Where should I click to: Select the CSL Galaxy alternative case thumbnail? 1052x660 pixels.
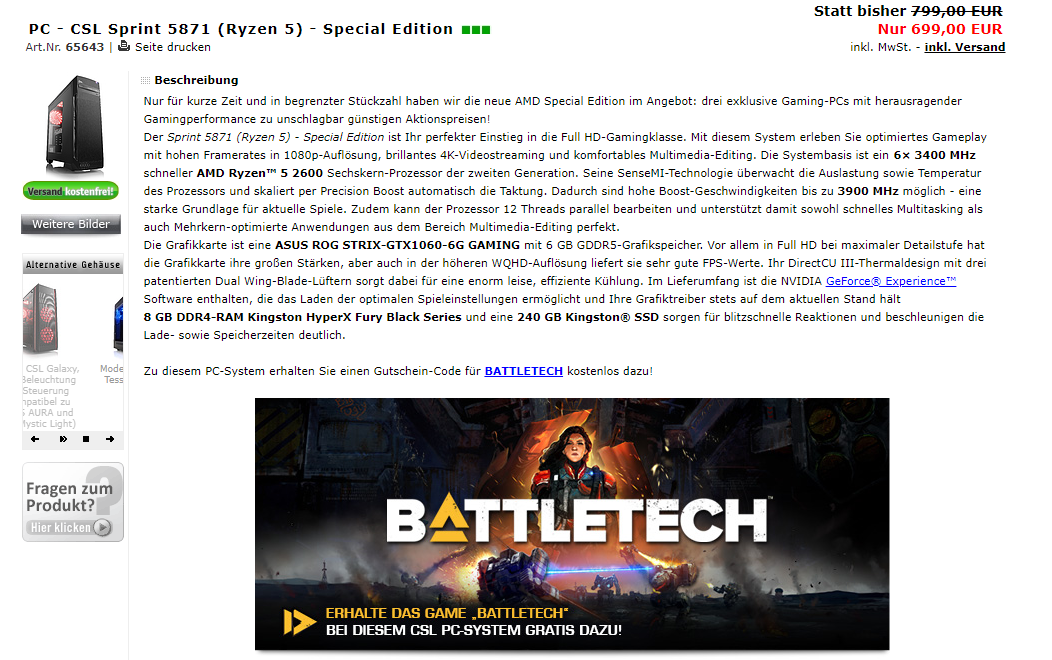41,319
